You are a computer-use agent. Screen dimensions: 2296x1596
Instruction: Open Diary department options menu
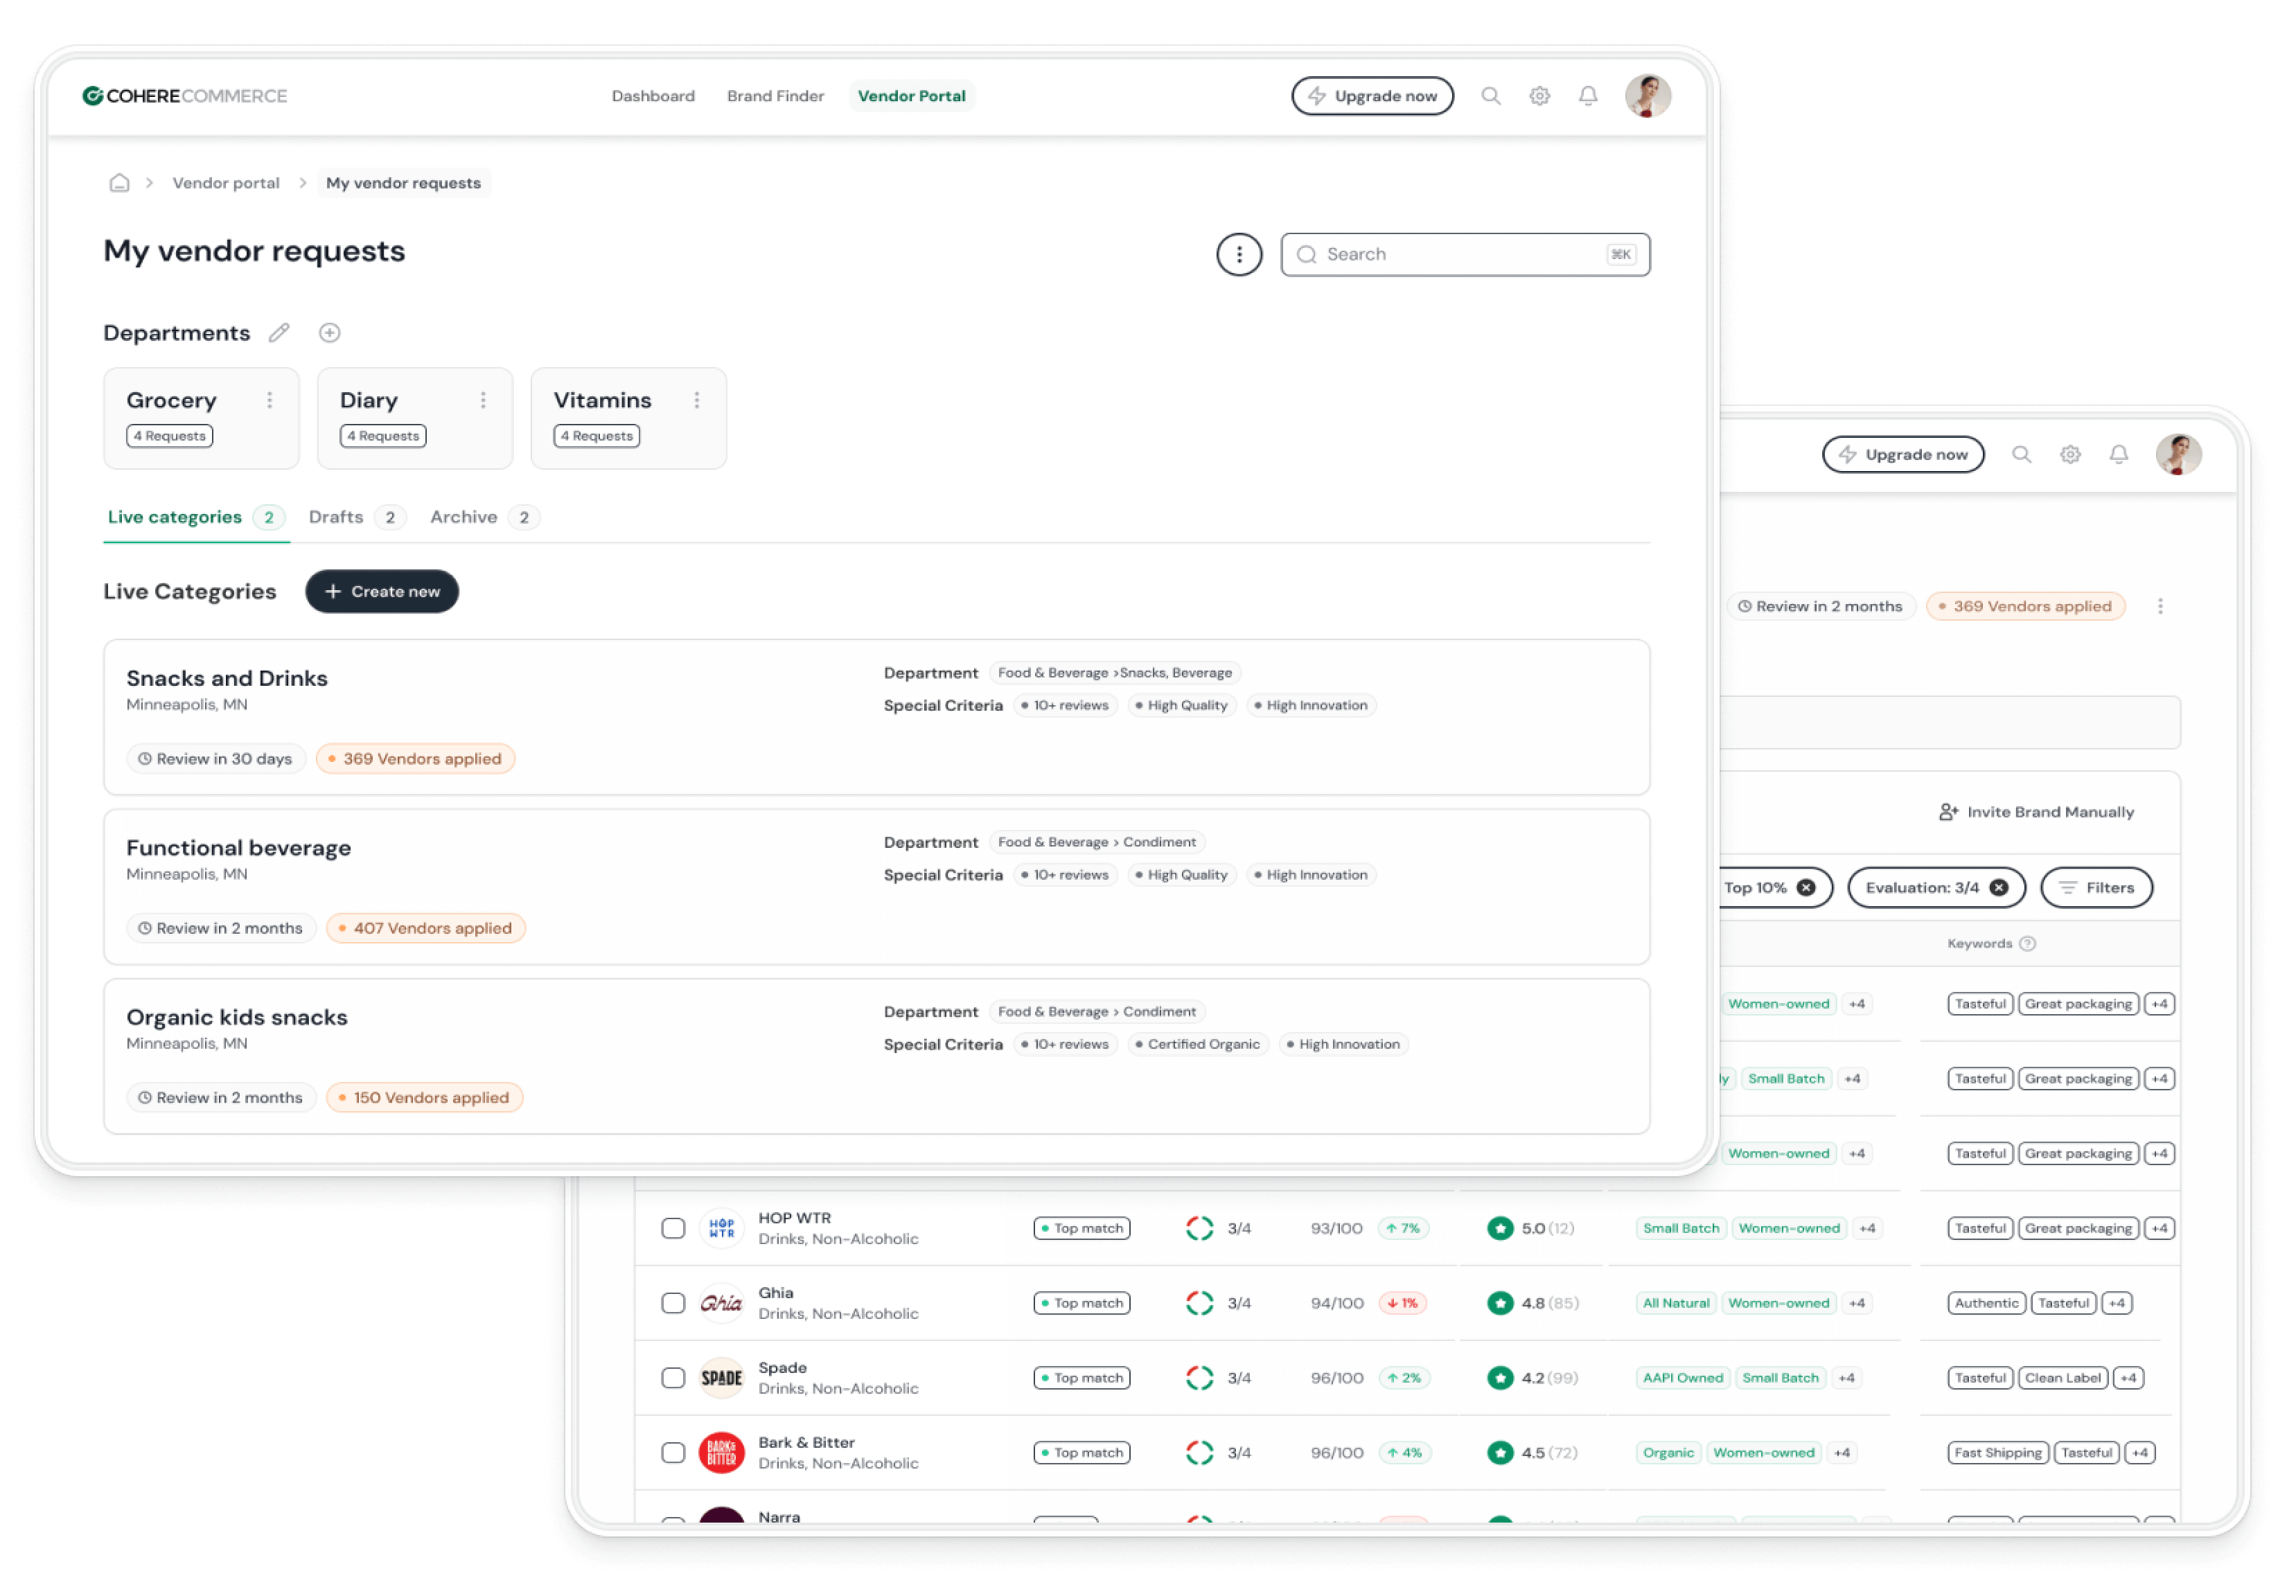(483, 400)
